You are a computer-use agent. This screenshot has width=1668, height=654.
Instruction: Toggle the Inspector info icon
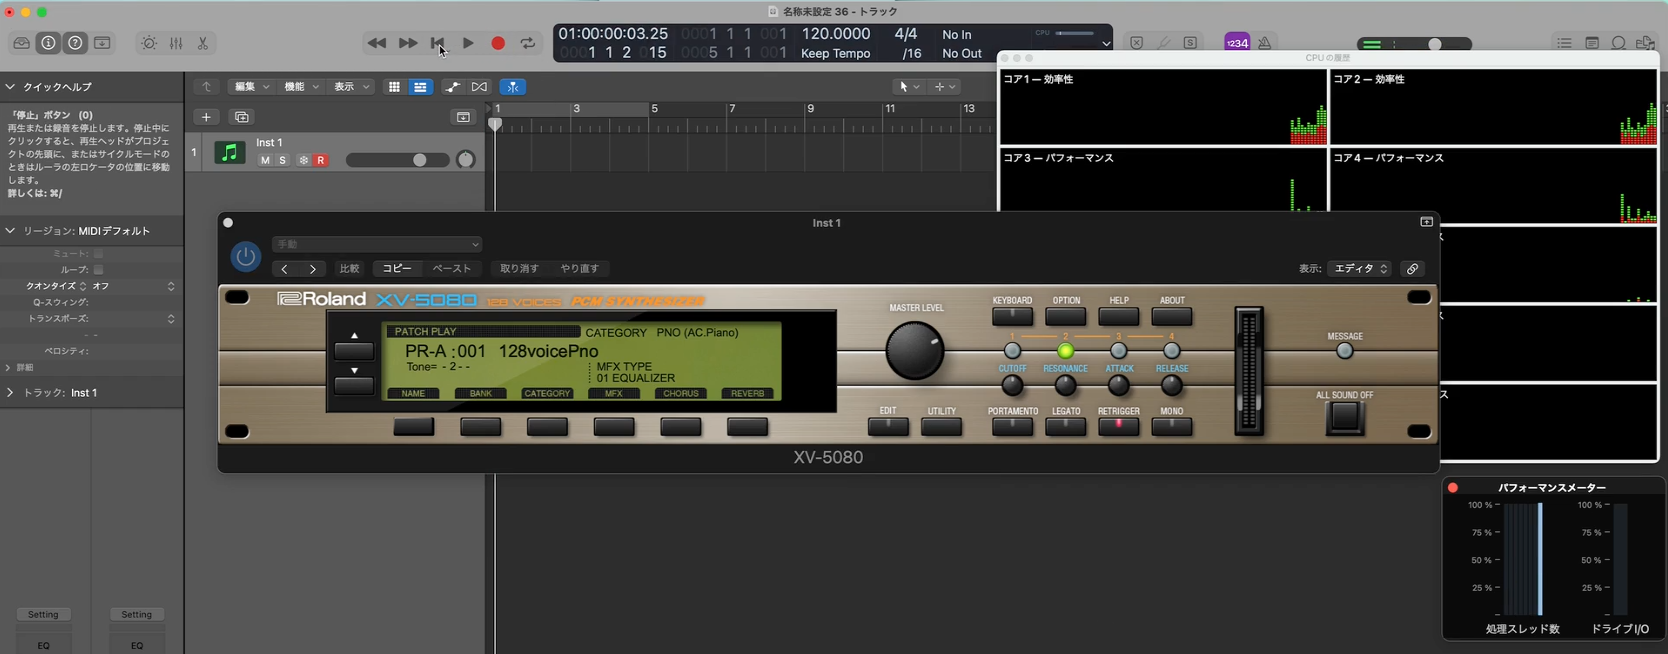coord(48,43)
